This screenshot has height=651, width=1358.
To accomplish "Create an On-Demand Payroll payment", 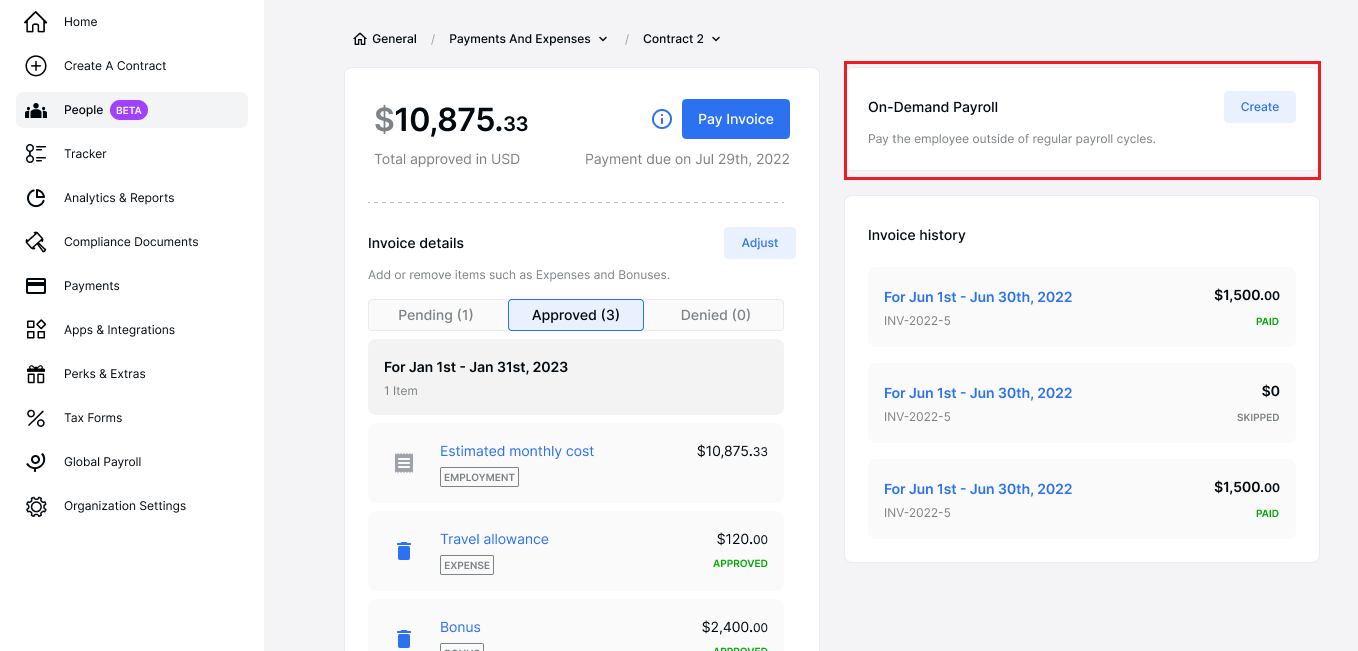I will coord(1259,107).
